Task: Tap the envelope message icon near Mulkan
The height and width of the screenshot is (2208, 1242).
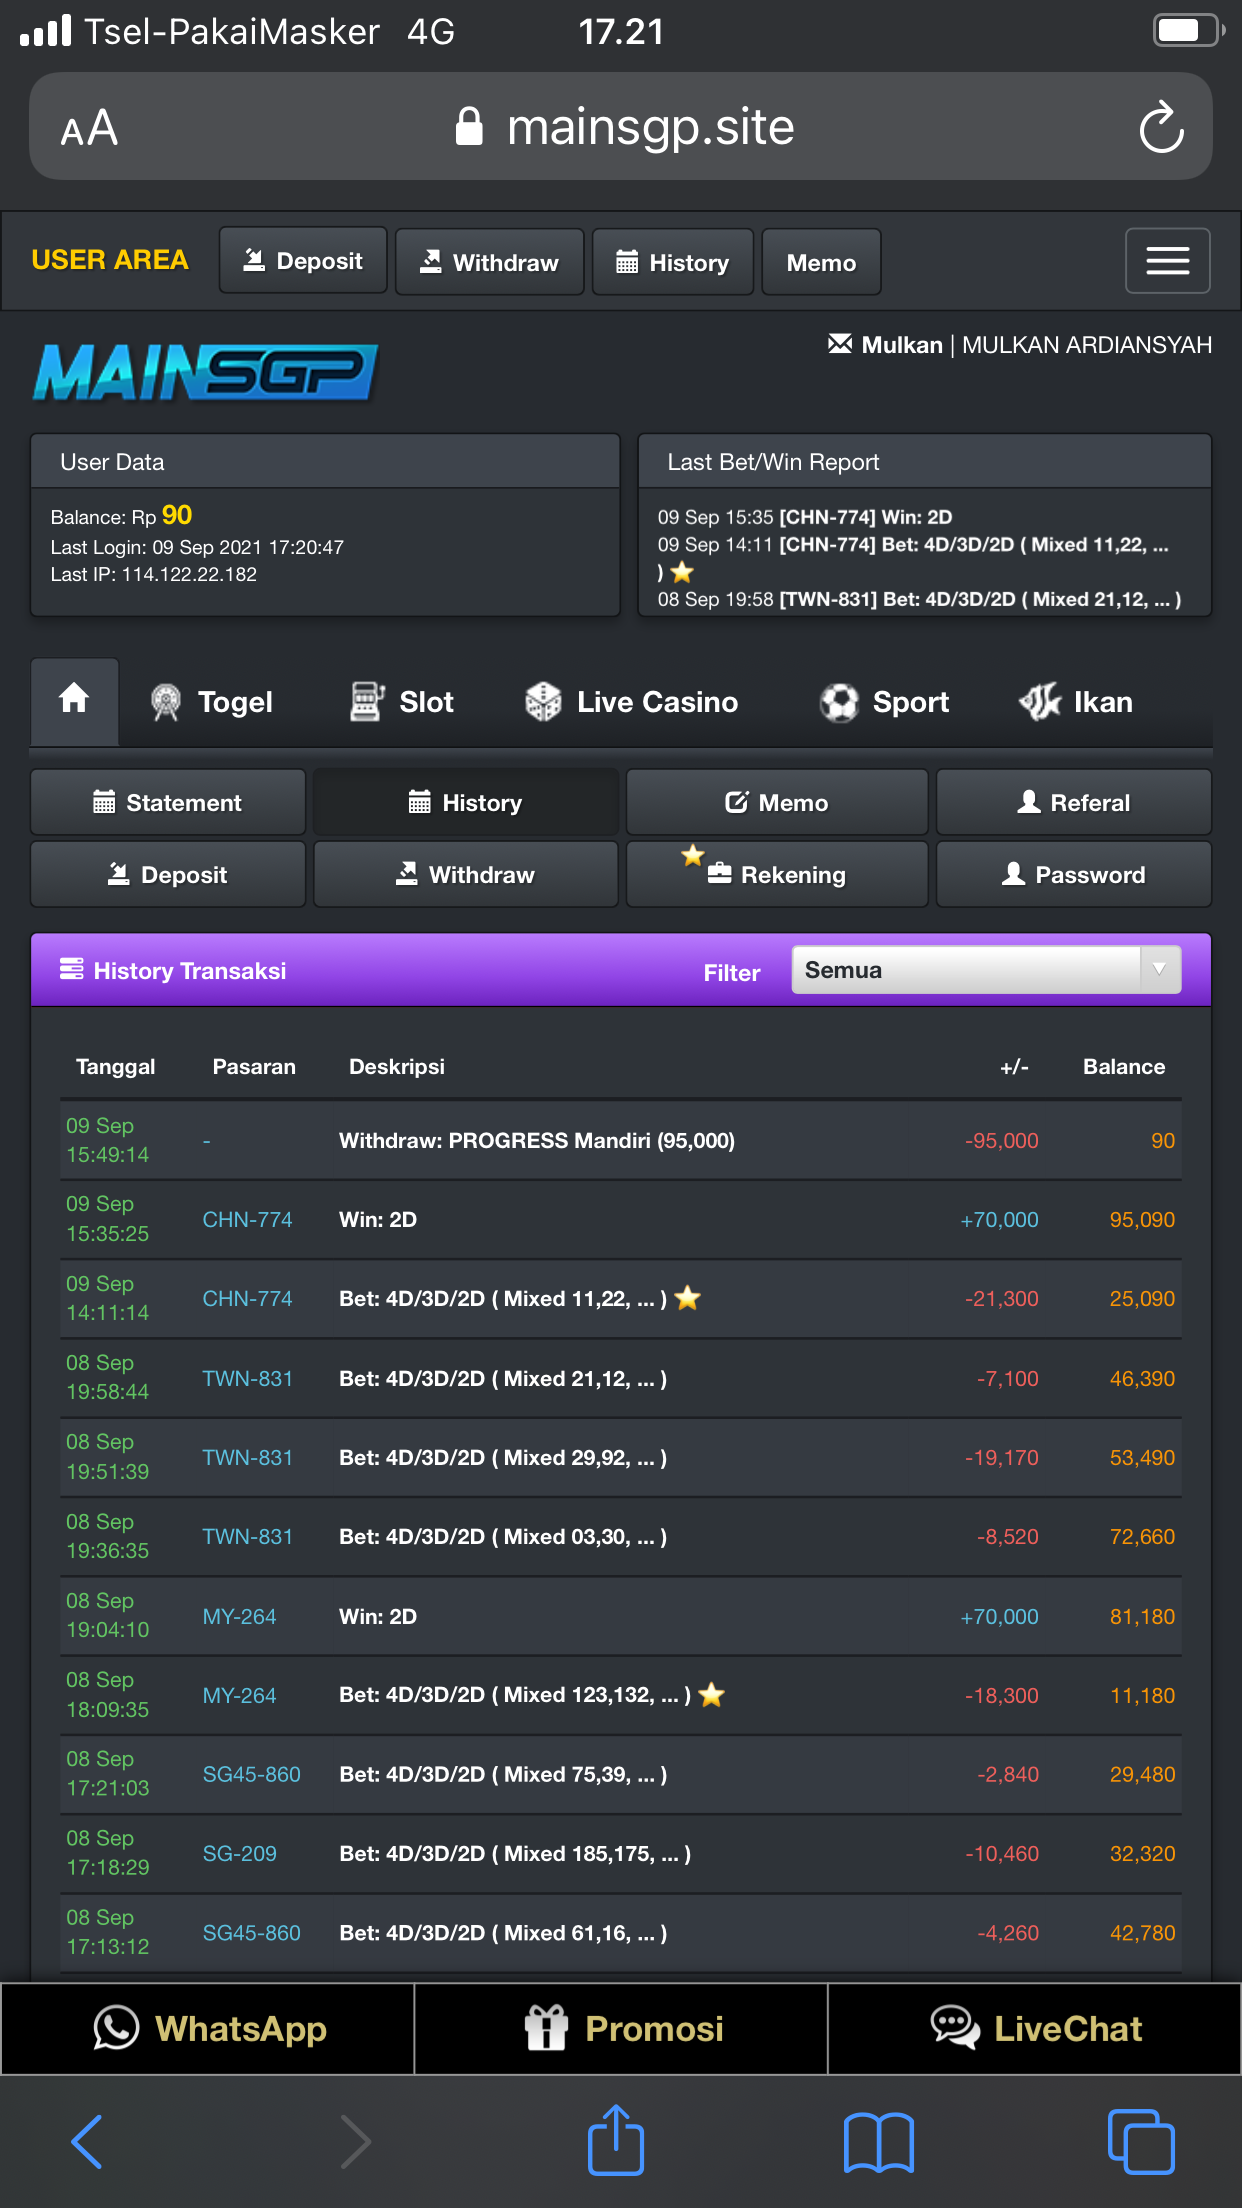Action: [839, 344]
